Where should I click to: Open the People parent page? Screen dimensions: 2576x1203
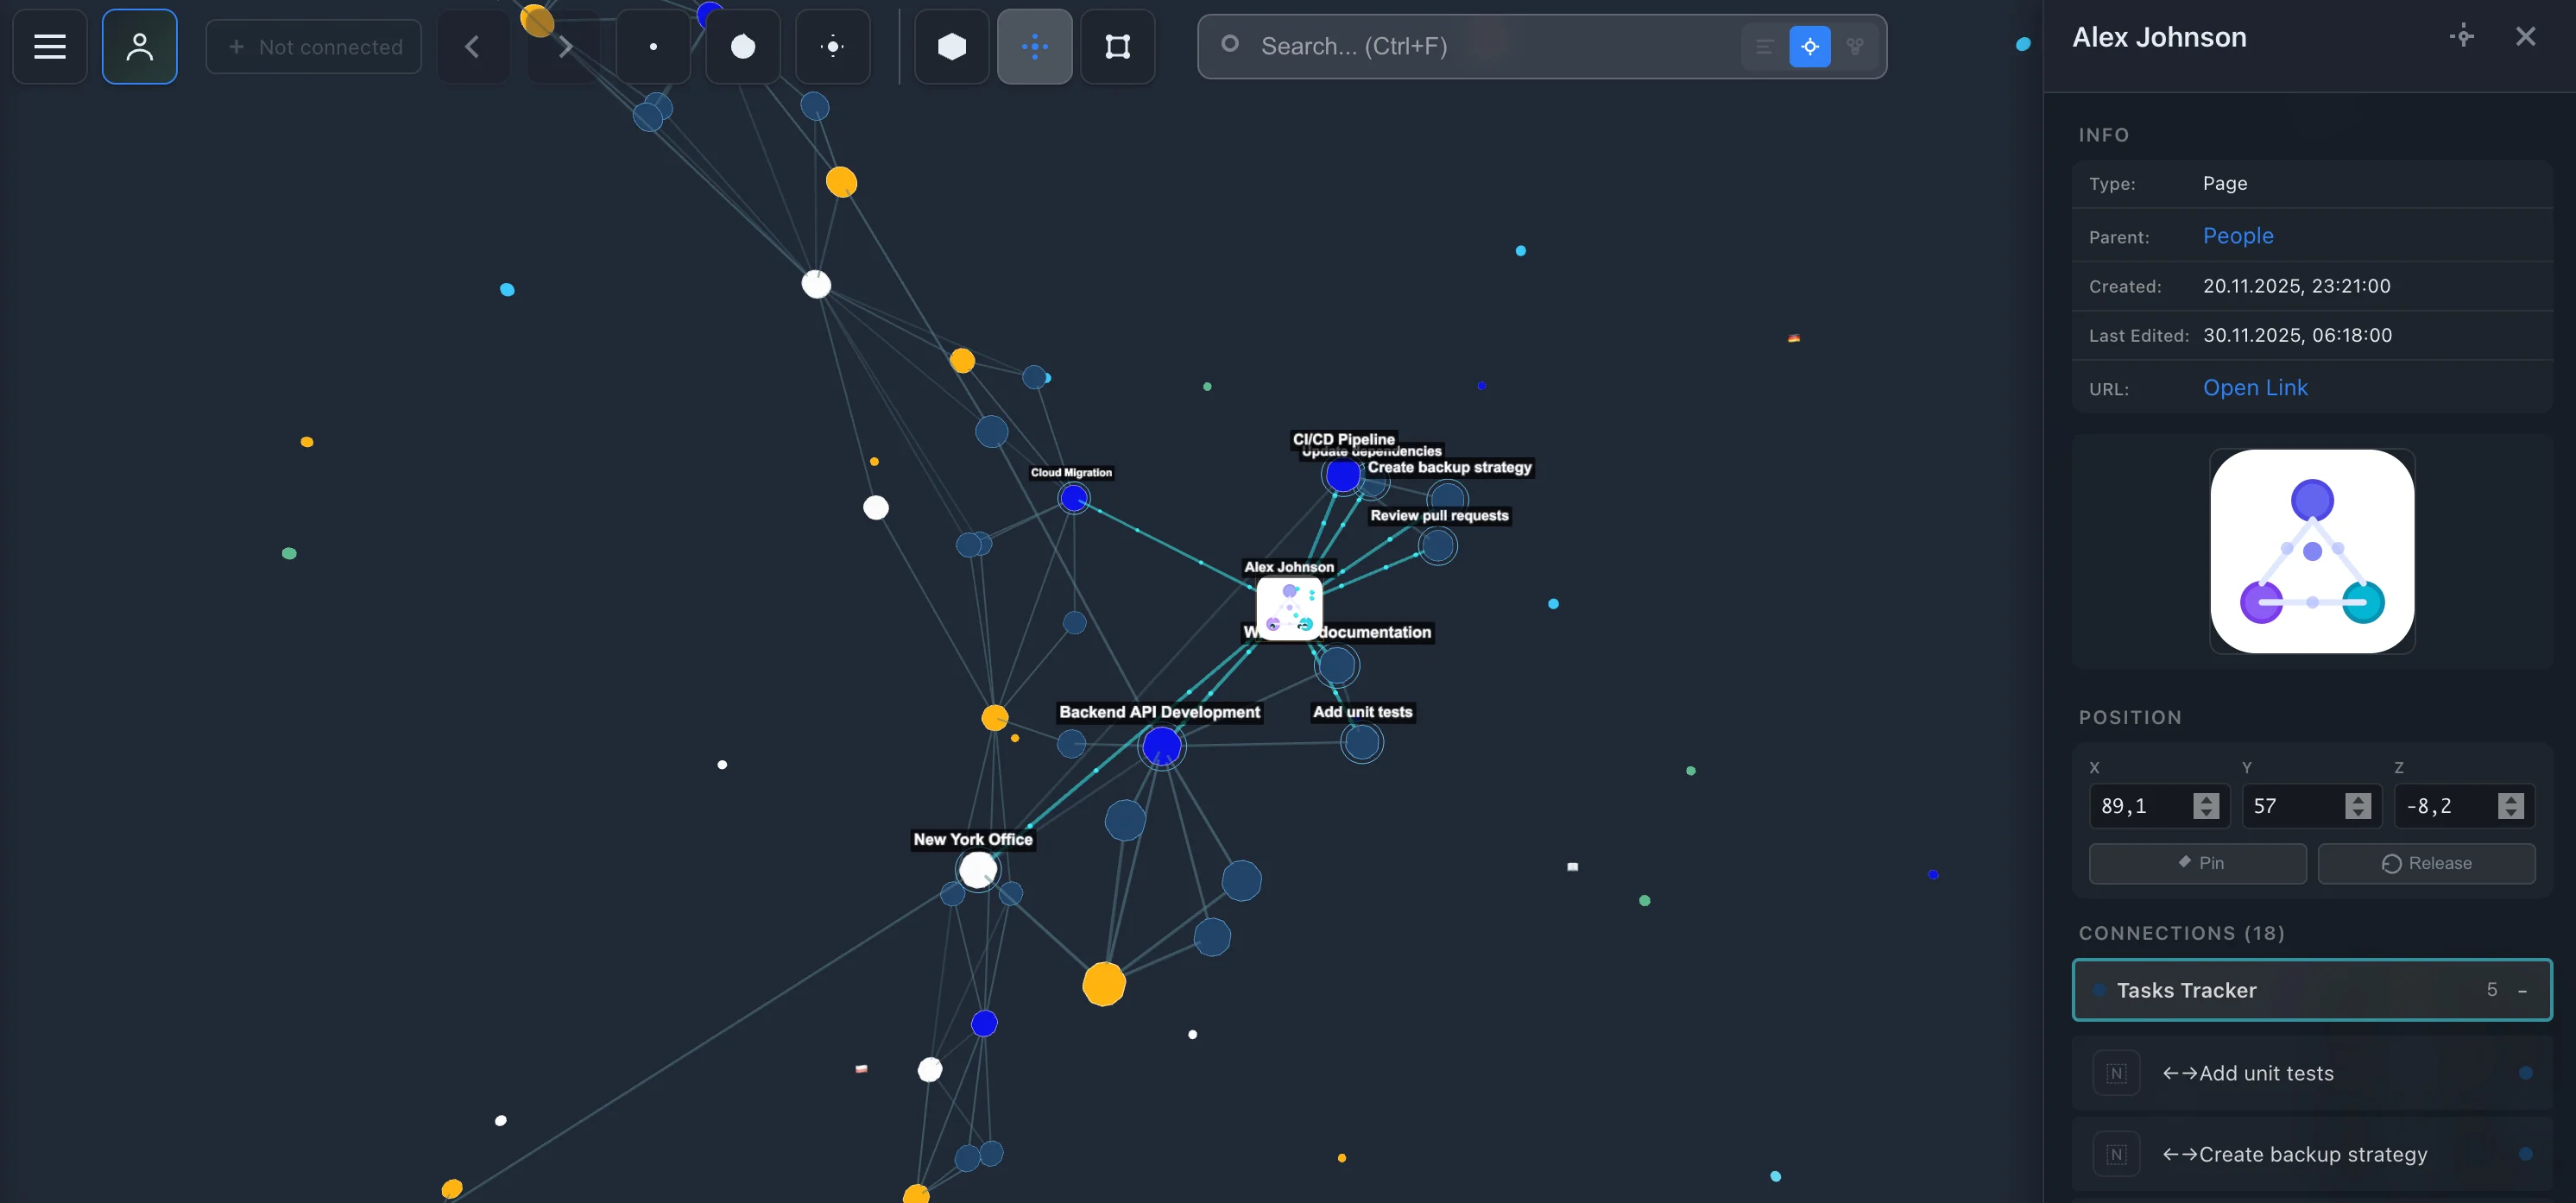tap(2238, 236)
